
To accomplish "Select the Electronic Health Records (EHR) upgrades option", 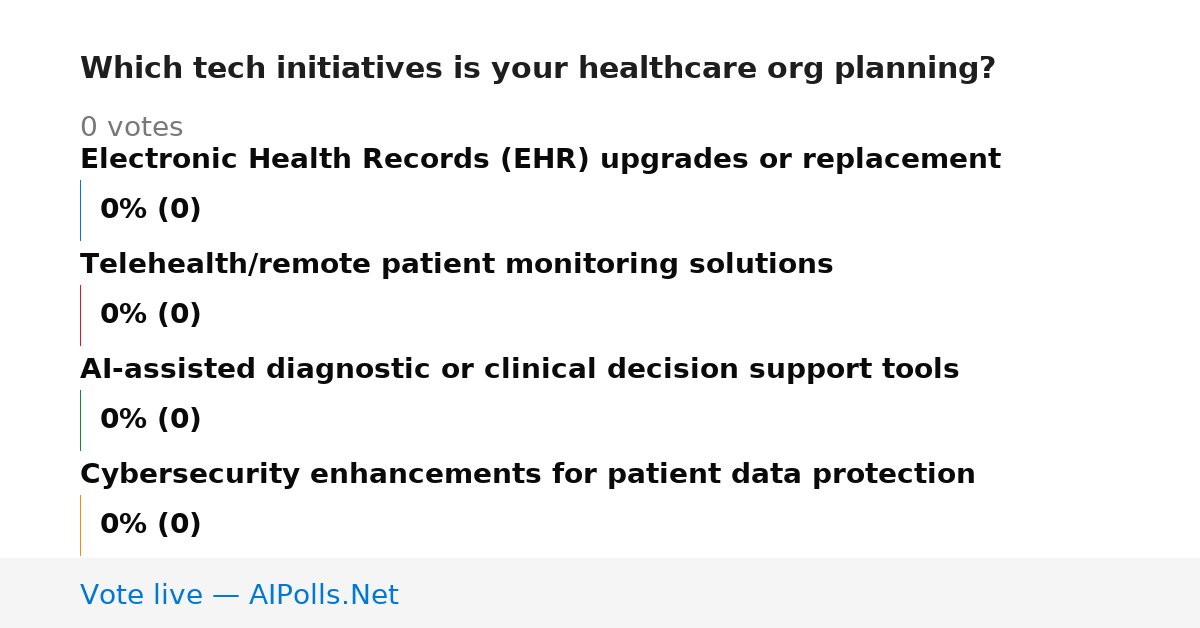I will click(540, 160).
